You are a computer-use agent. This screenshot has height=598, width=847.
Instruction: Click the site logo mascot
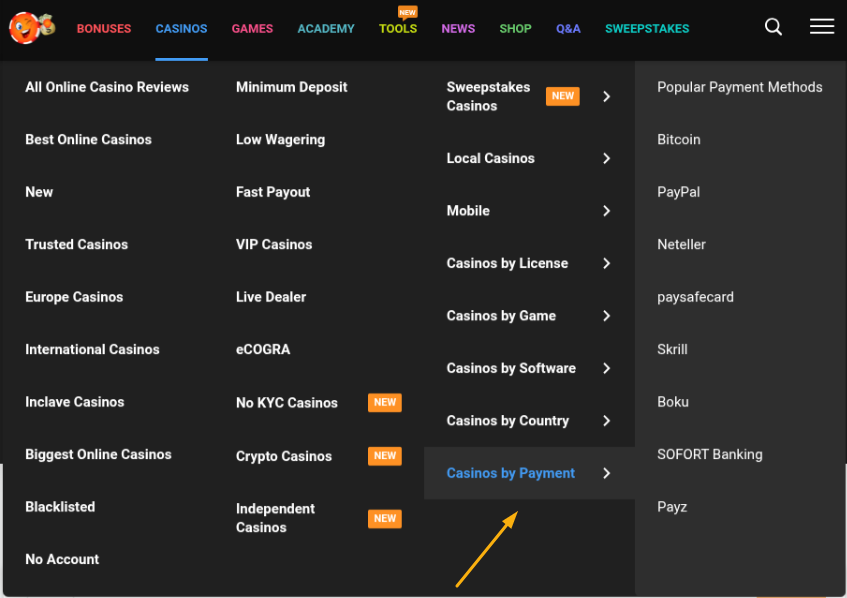(30, 27)
